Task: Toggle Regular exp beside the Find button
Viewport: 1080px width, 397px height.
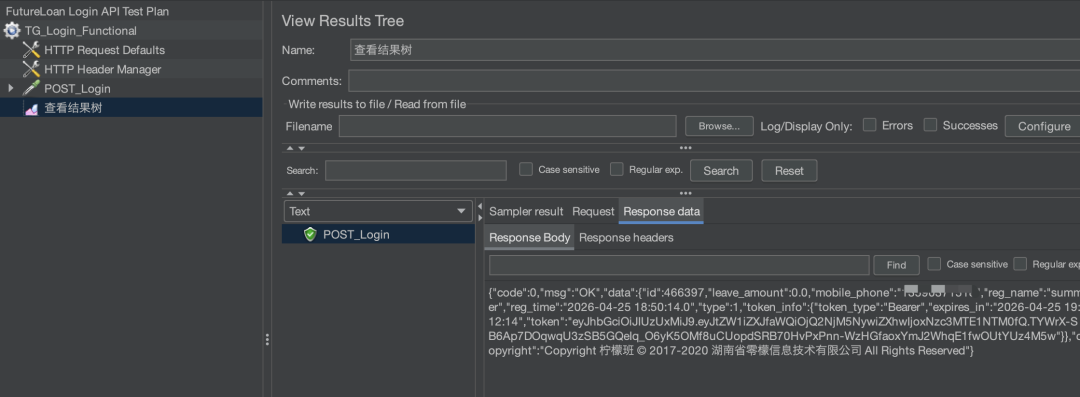Action: point(1021,264)
